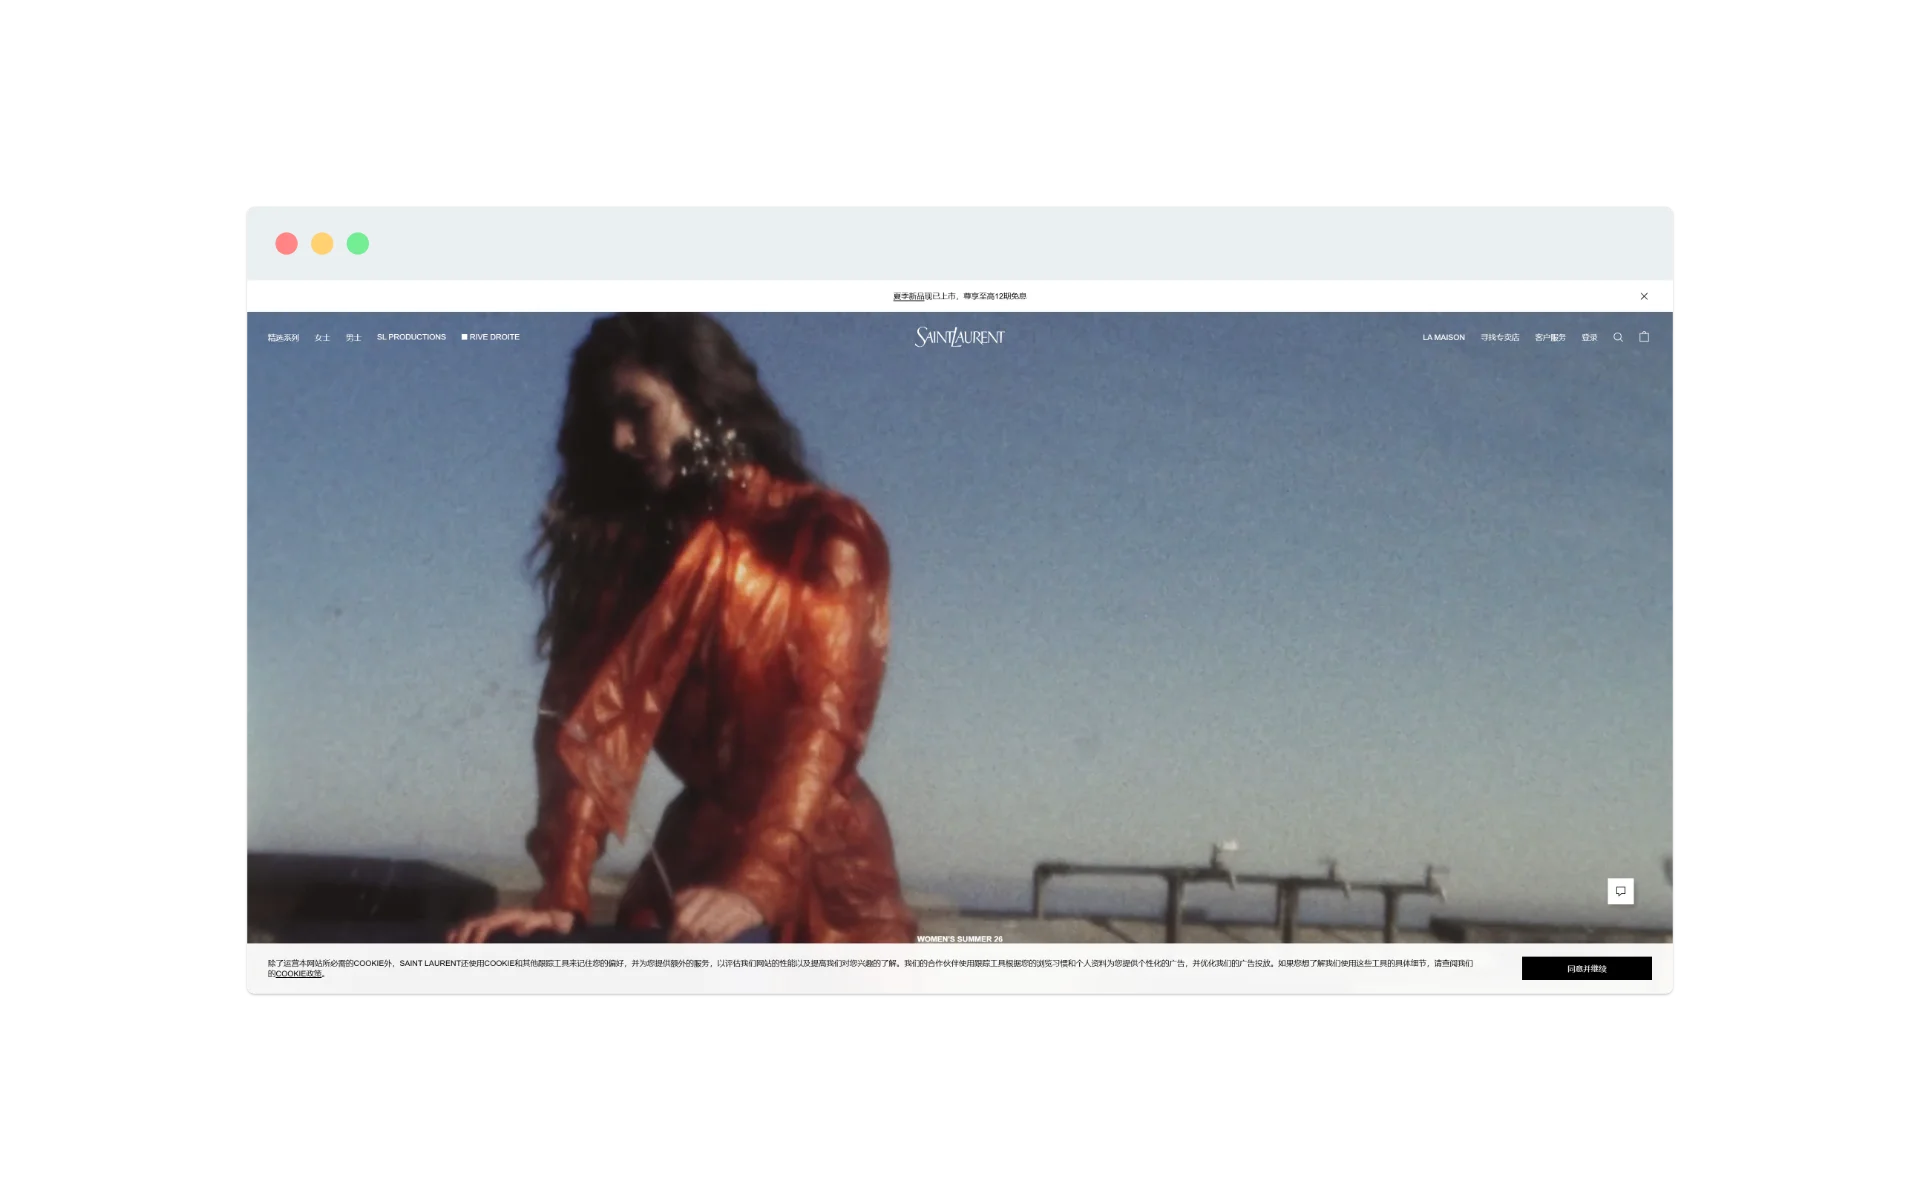Click the green window circle

(x=358, y=244)
